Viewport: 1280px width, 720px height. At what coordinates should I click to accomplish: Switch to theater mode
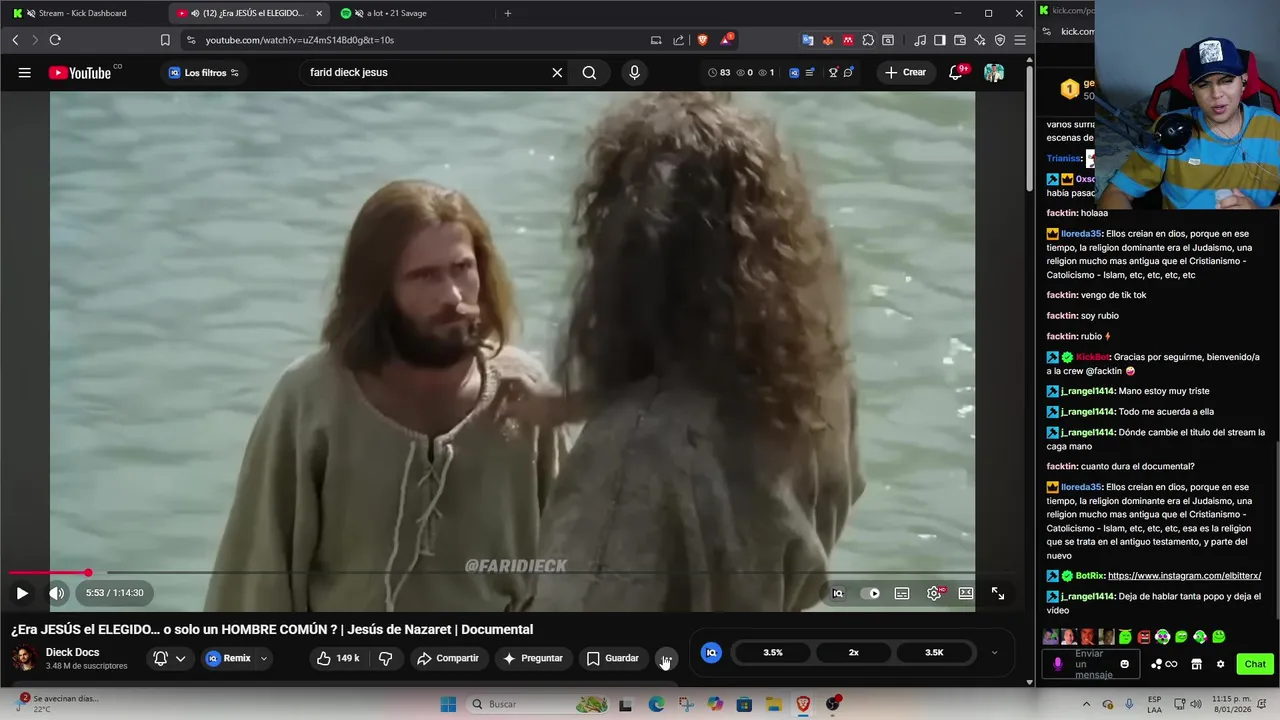[966, 593]
